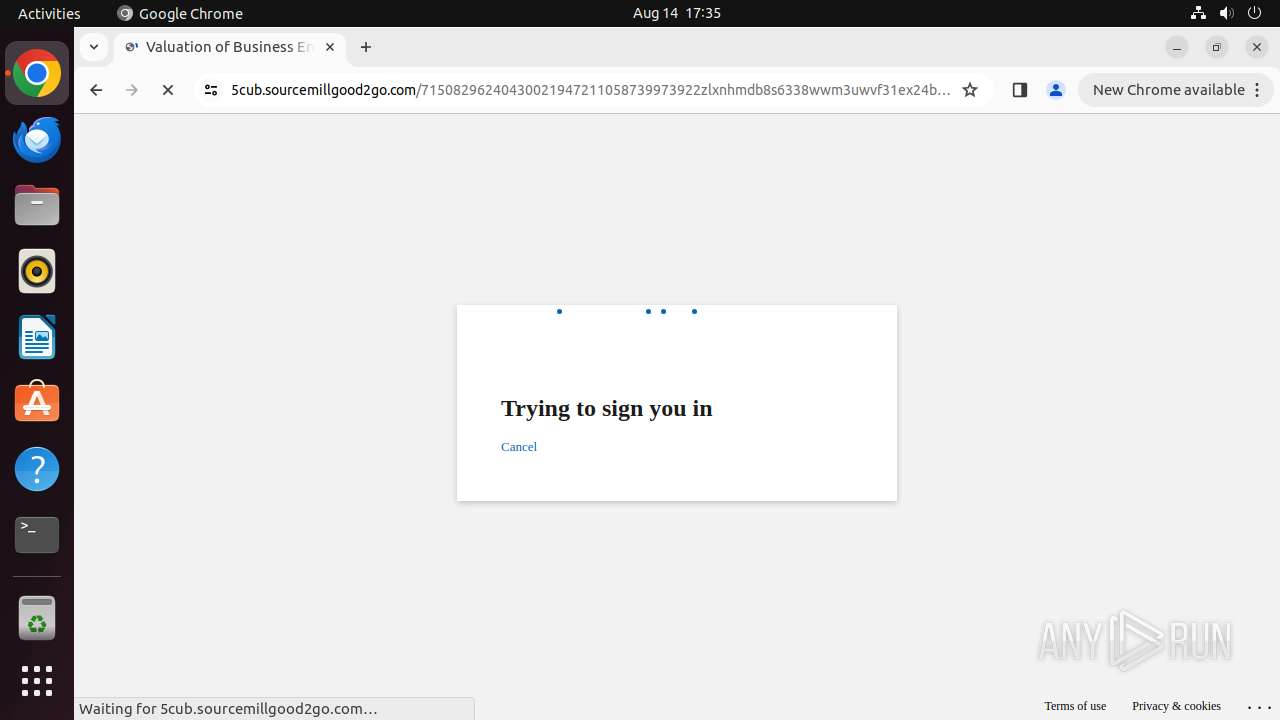Open Terms of use link
The height and width of the screenshot is (720, 1280).
pos(1075,706)
